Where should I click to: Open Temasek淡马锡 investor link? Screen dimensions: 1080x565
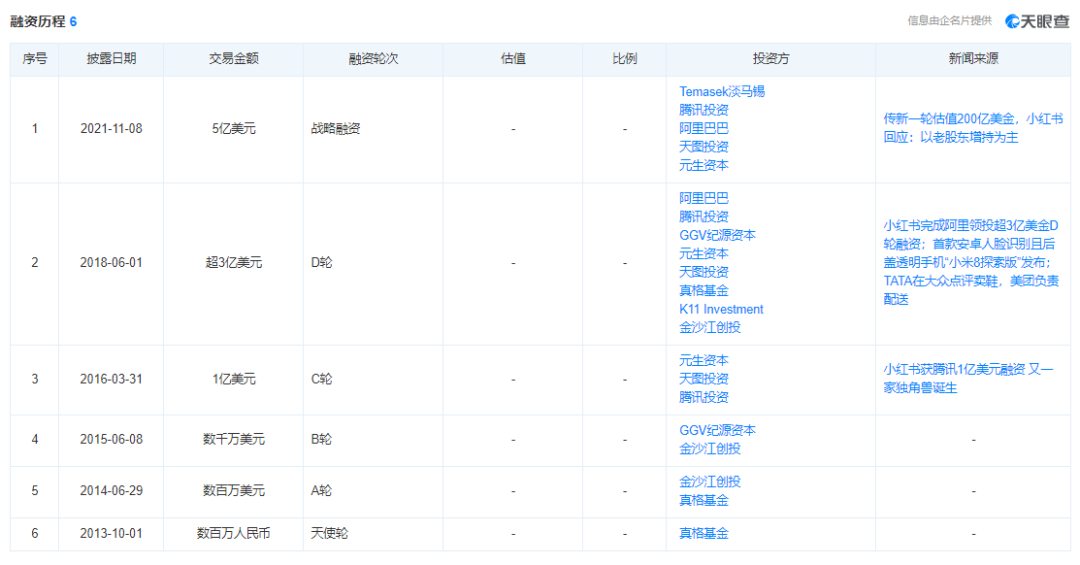722,92
